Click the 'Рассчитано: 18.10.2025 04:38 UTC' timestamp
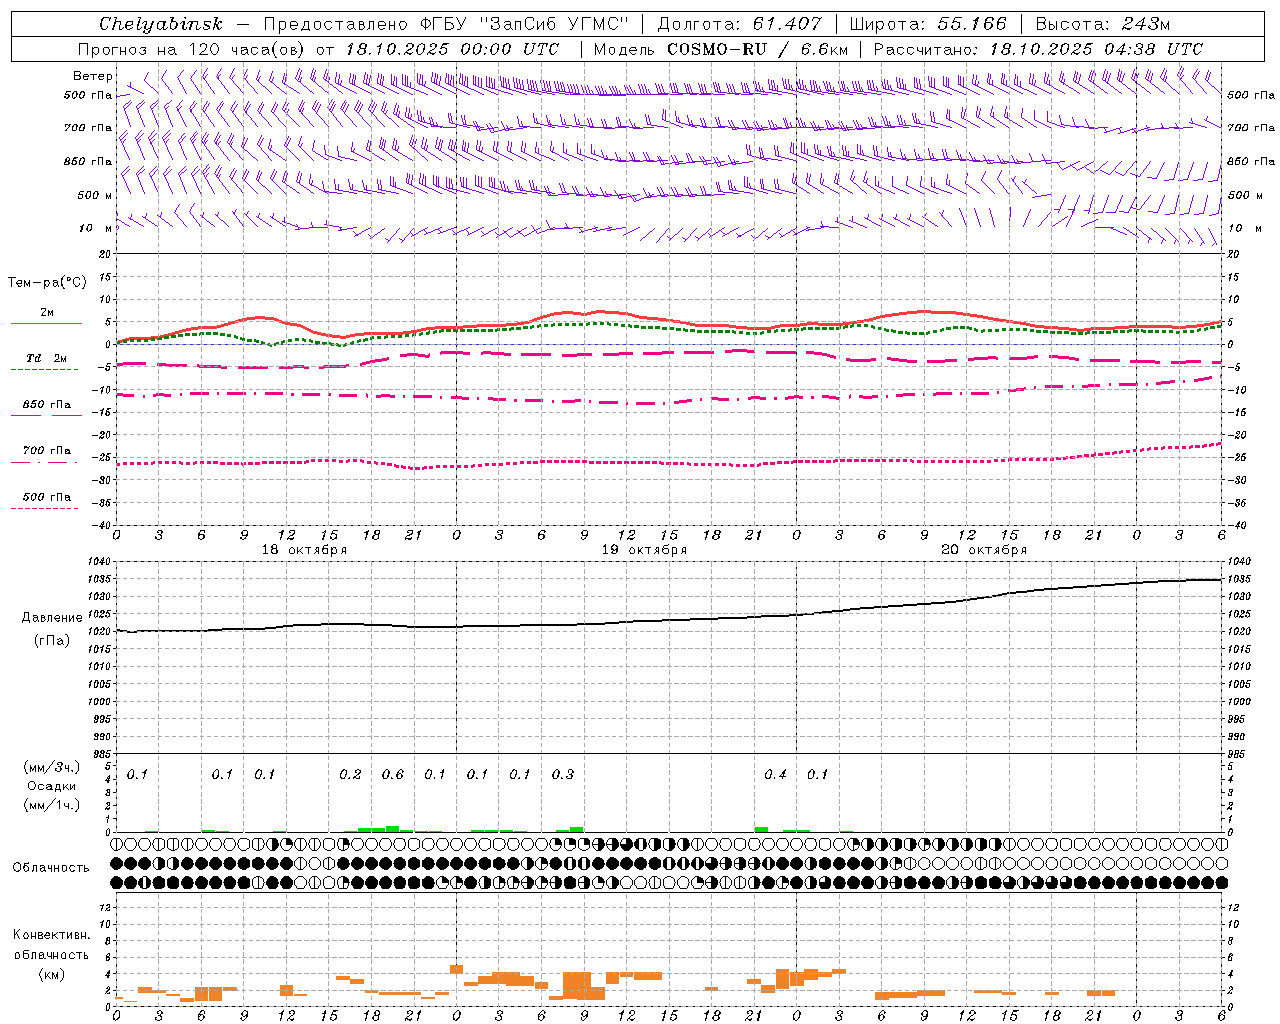The image size is (1280, 1024). click(x=1038, y=49)
